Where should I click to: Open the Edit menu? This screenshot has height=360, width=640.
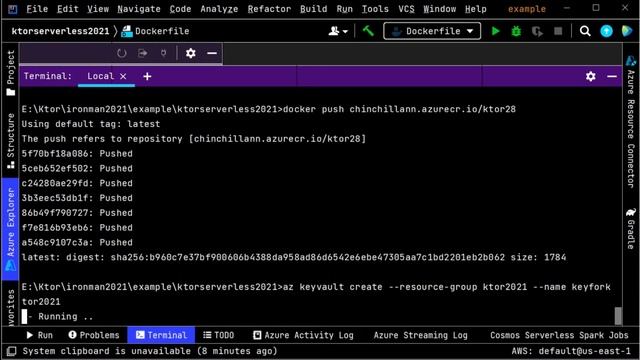[x=67, y=9]
